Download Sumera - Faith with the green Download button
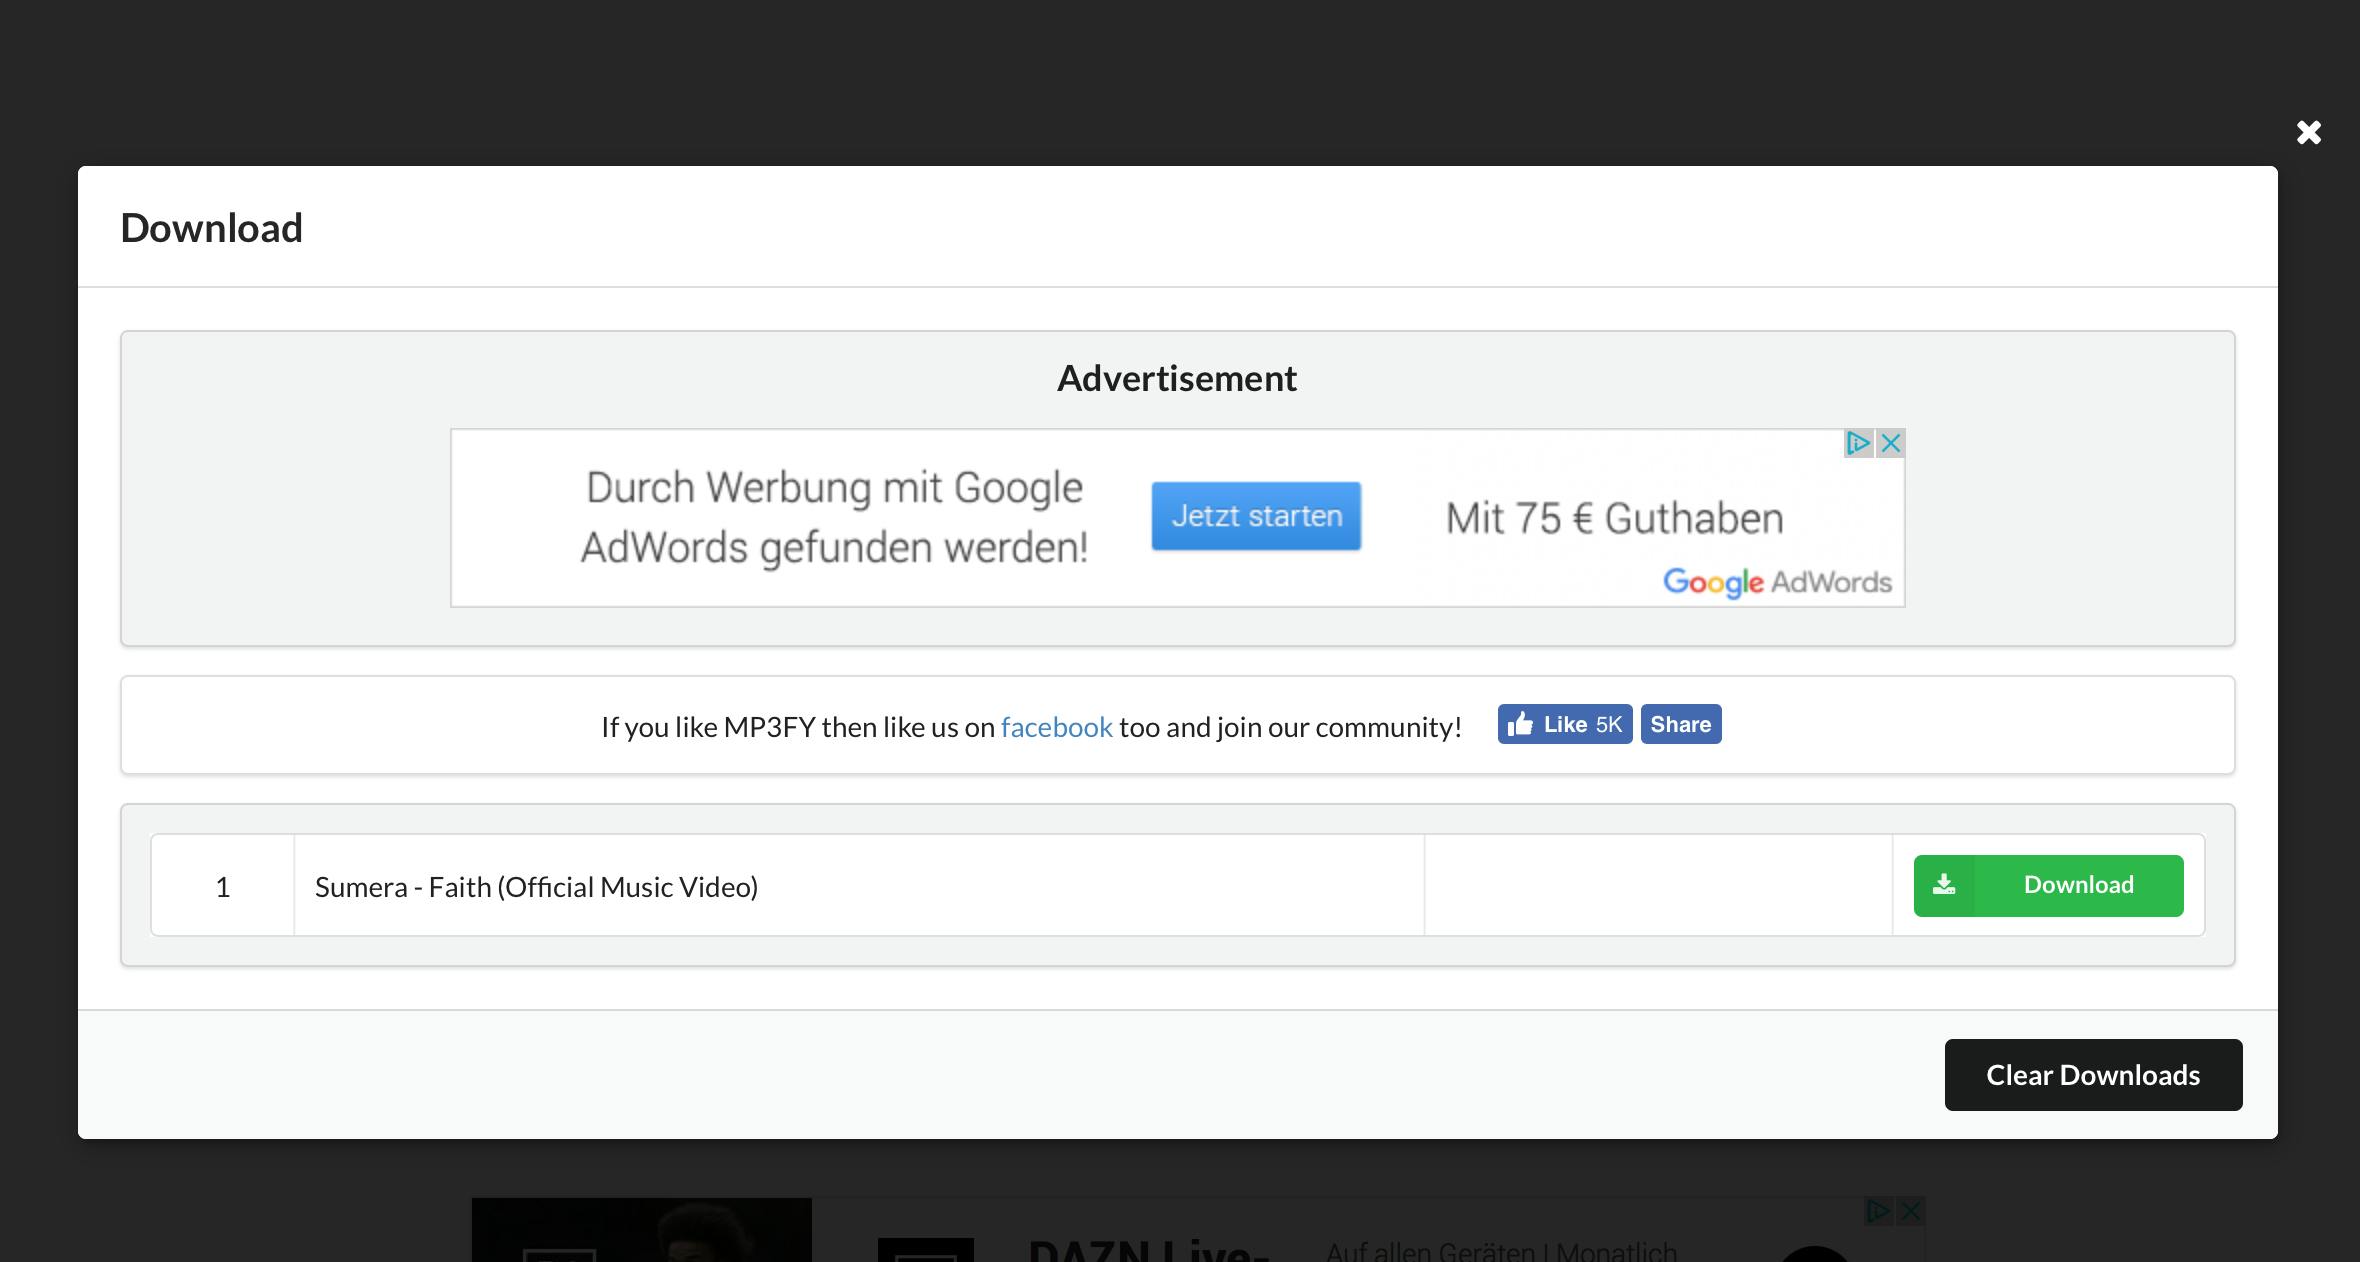The image size is (2360, 1262). (2078, 885)
